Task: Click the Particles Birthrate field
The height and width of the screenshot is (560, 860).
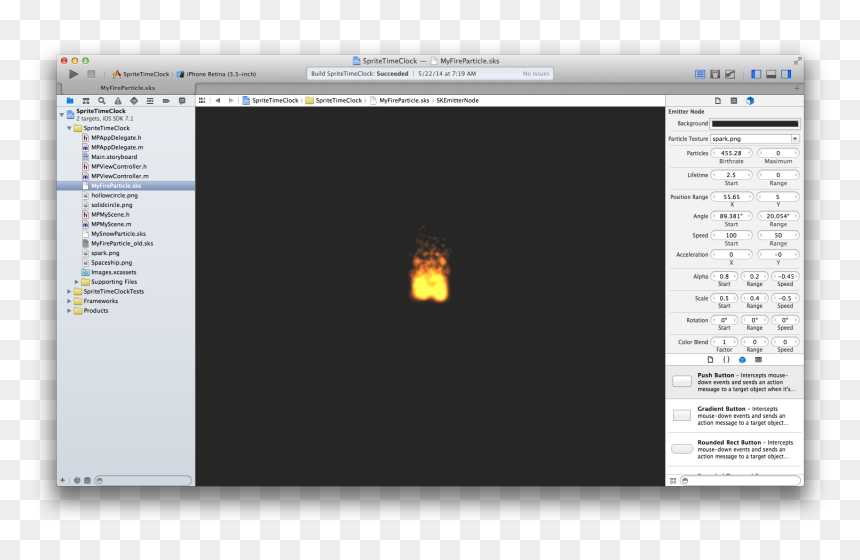Action: coord(731,153)
